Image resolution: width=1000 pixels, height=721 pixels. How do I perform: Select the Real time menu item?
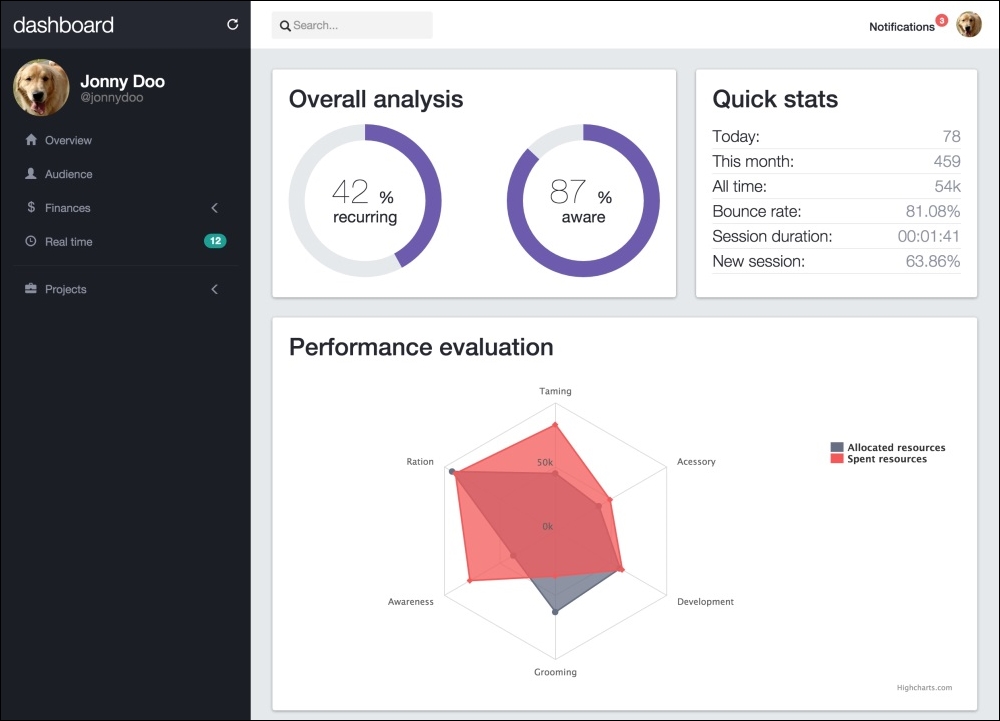click(68, 242)
